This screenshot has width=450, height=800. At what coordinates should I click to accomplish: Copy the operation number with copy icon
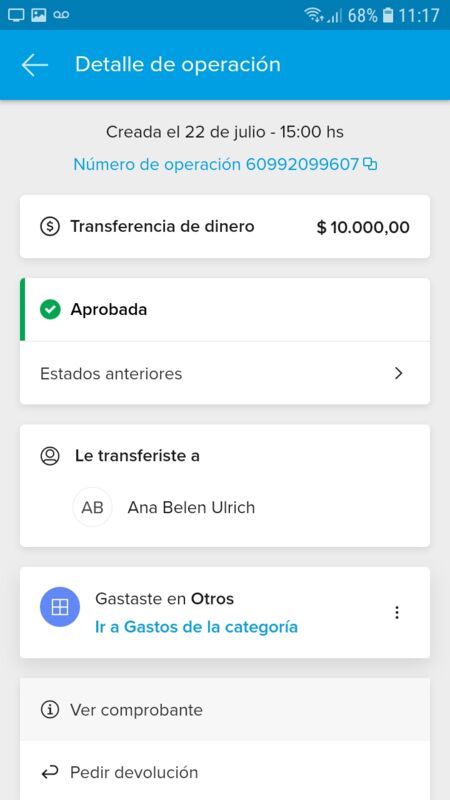point(370,164)
